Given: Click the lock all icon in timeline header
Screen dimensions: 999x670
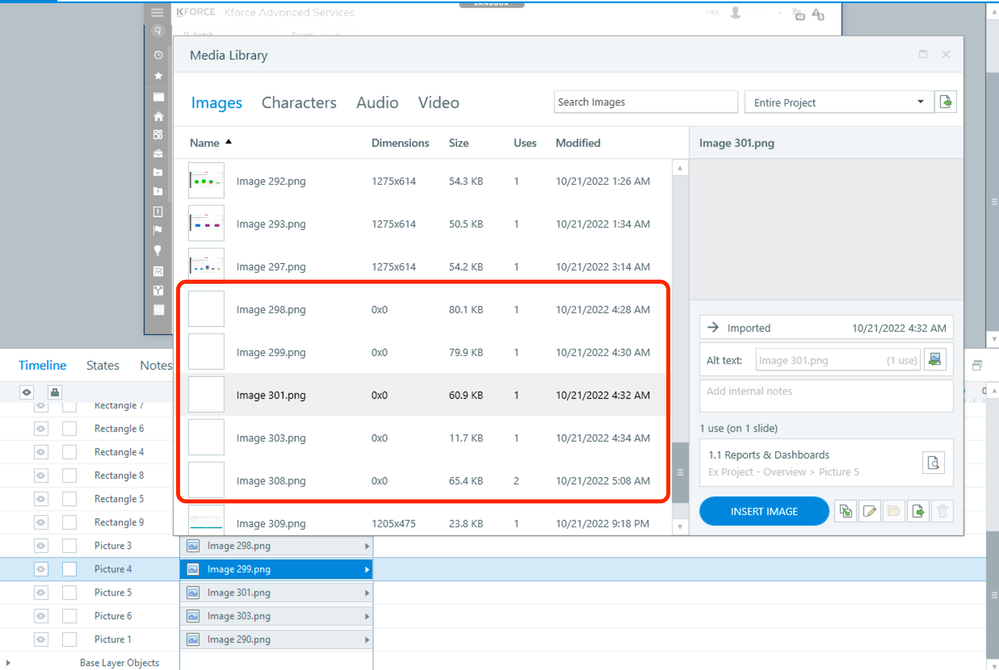Looking at the screenshot, I should point(55,393).
